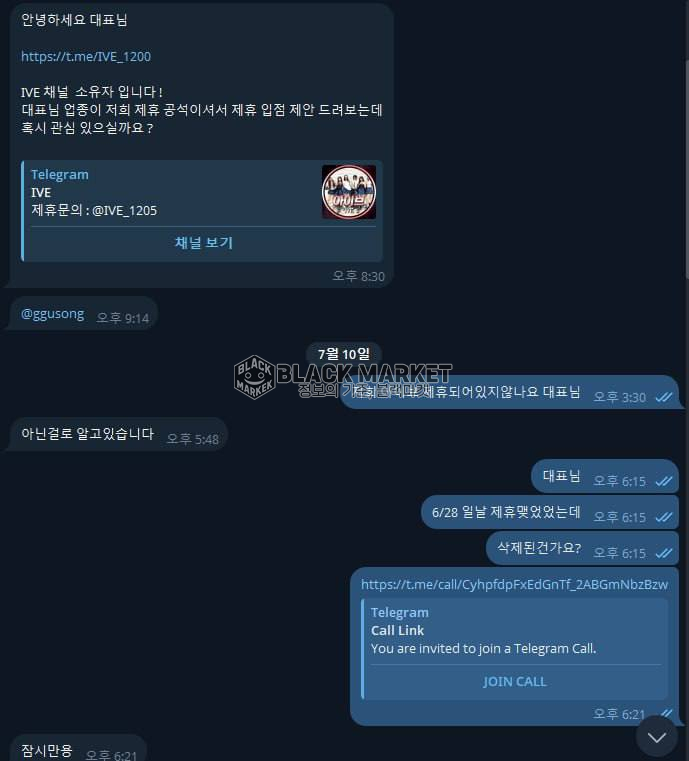Image resolution: width=689 pixels, height=761 pixels.
Task: Open the t.me/IVE_1200 link
Action: pos(86,57)
